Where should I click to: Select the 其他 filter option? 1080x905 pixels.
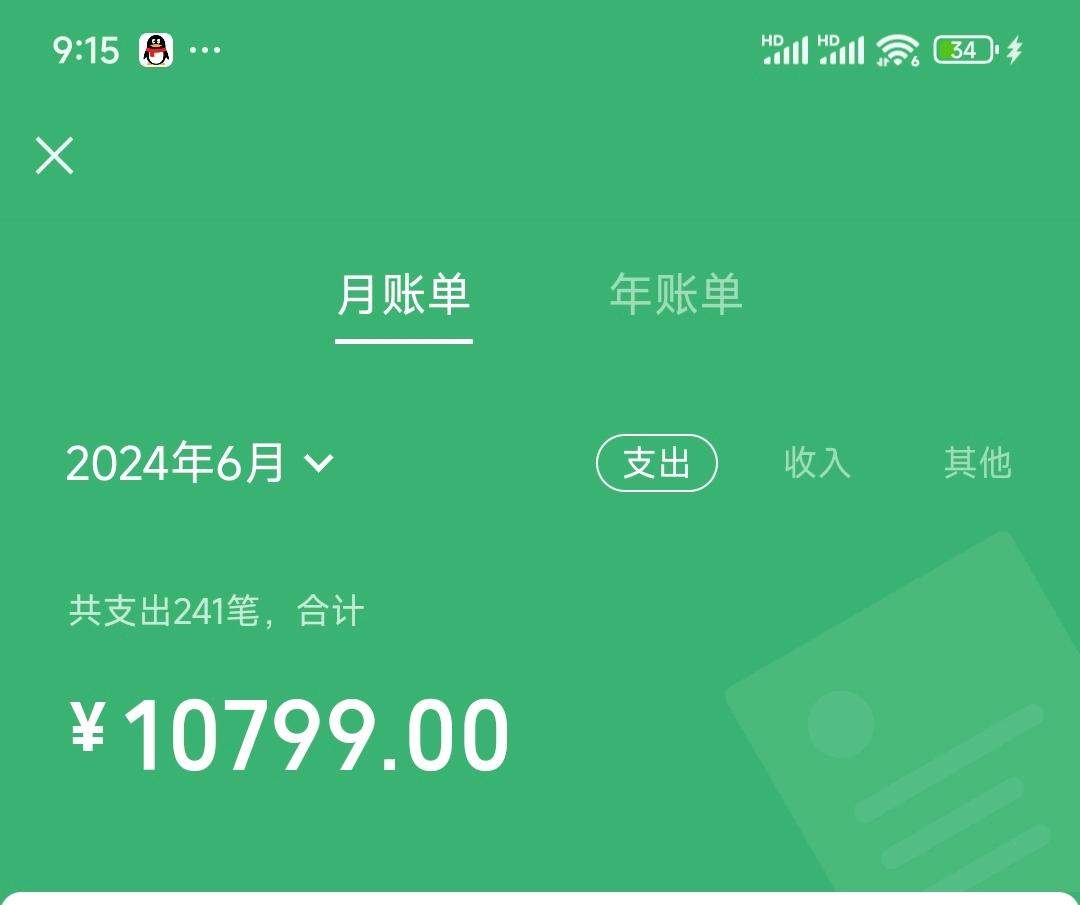[x=978, y=462]
